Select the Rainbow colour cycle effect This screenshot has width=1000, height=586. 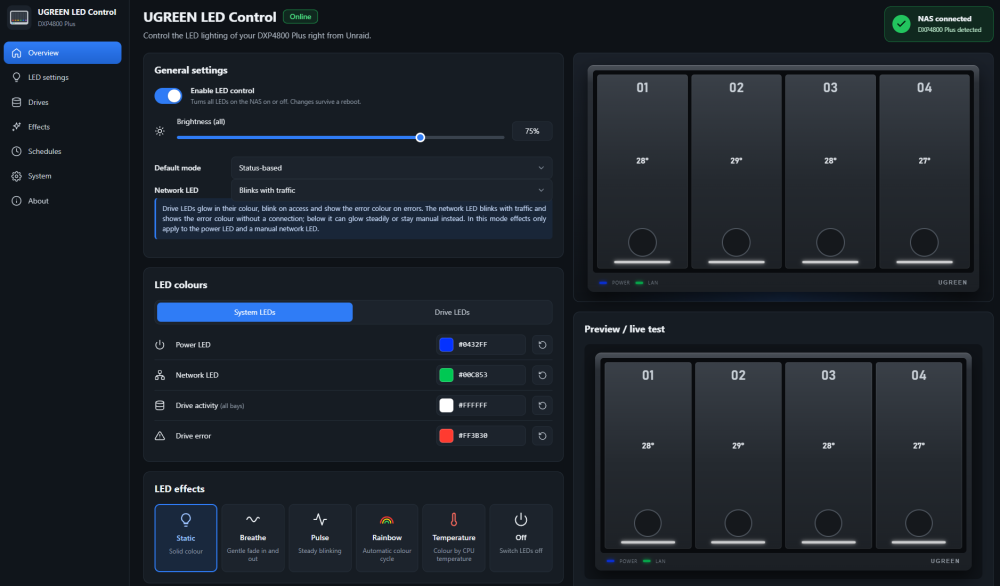(387, 538)
